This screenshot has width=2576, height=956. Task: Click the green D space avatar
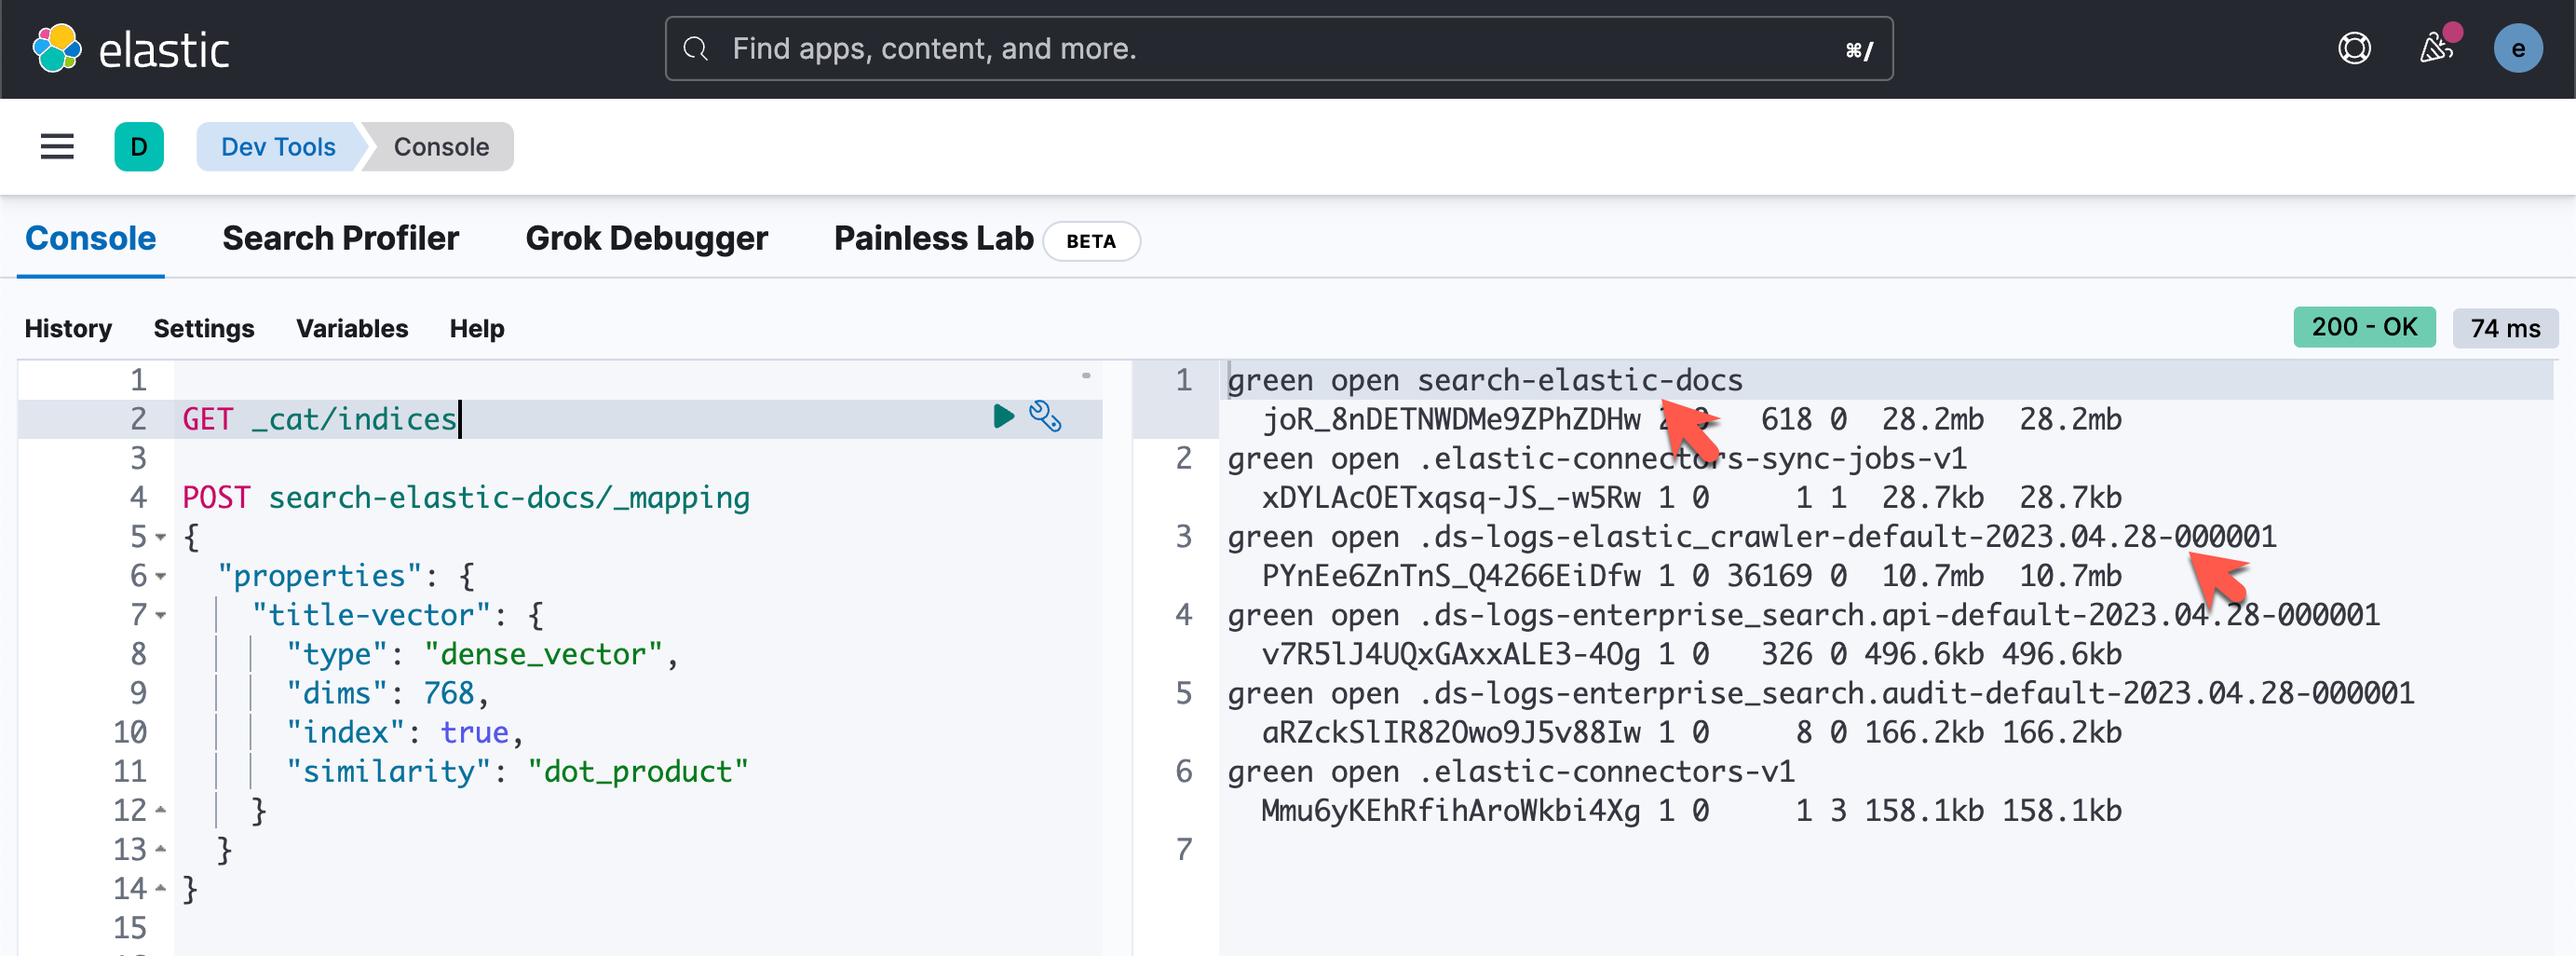point(139,147)
